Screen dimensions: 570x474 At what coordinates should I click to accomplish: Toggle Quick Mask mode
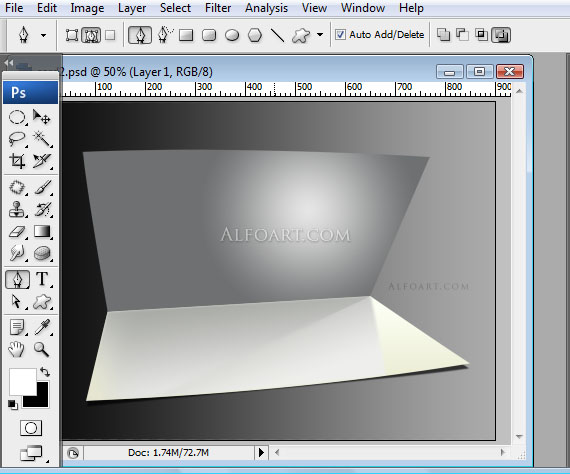(x=31, y=428)
